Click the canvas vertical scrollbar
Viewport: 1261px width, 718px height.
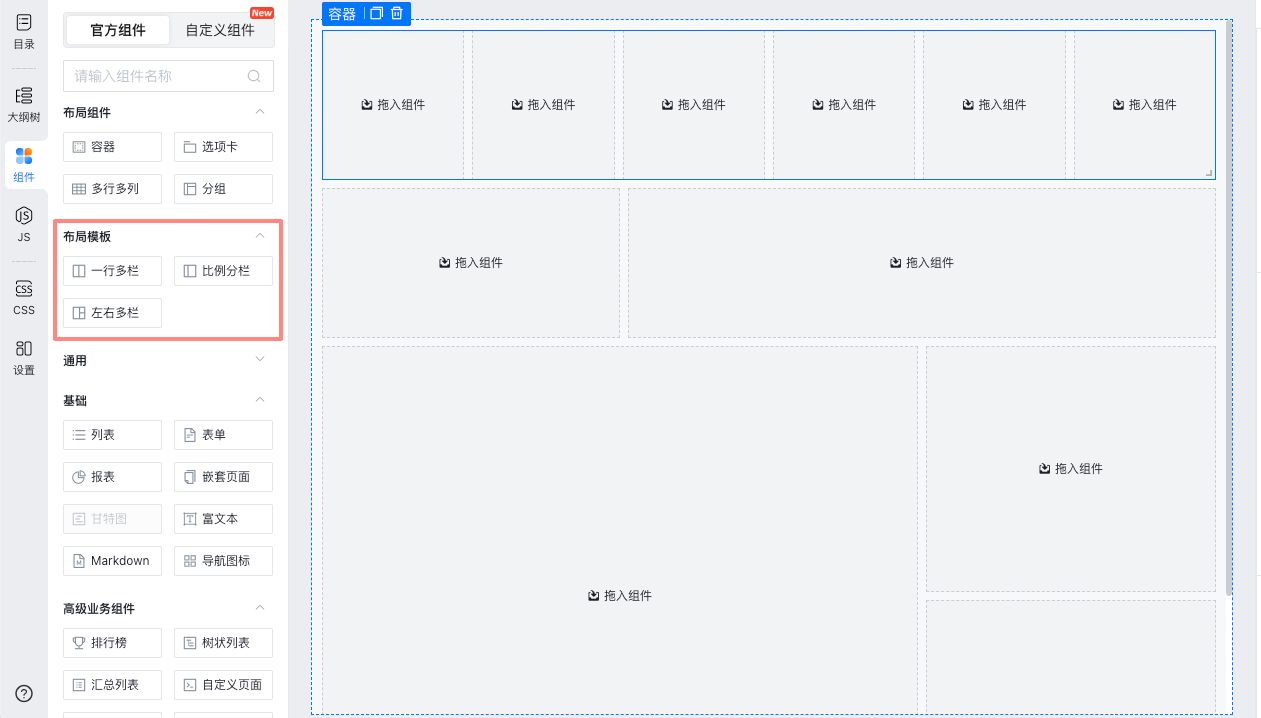1228,300
